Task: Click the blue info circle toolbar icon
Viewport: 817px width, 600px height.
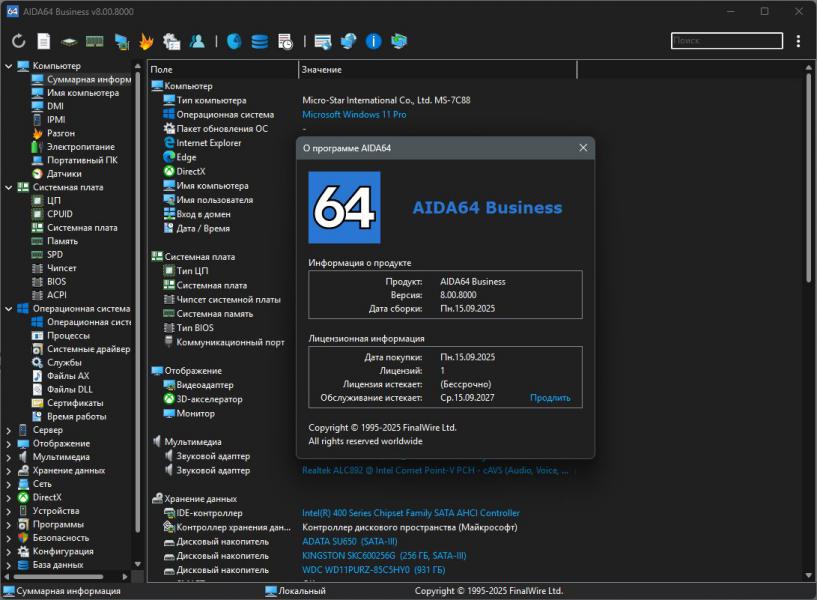Action: click(374, 41)
